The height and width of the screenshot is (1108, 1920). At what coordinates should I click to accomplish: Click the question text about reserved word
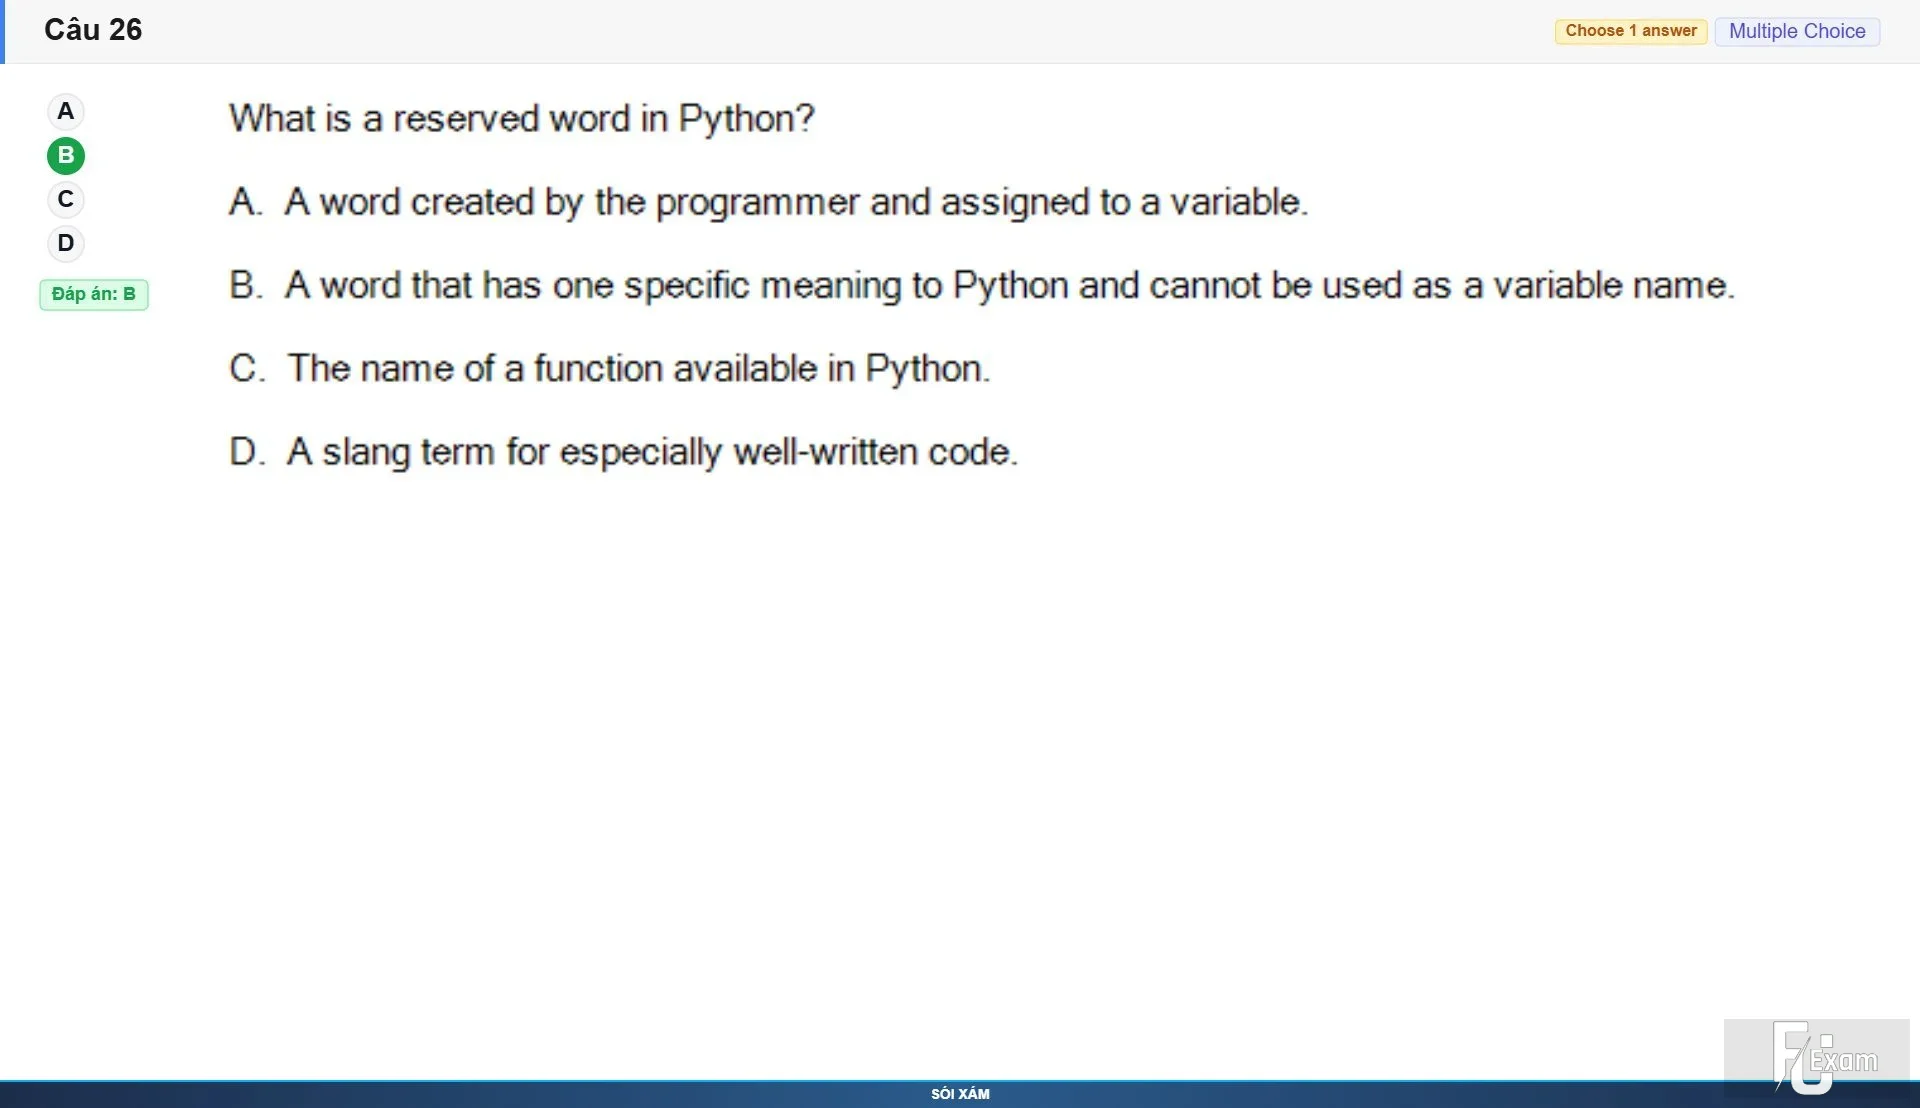tap(522, 118)
